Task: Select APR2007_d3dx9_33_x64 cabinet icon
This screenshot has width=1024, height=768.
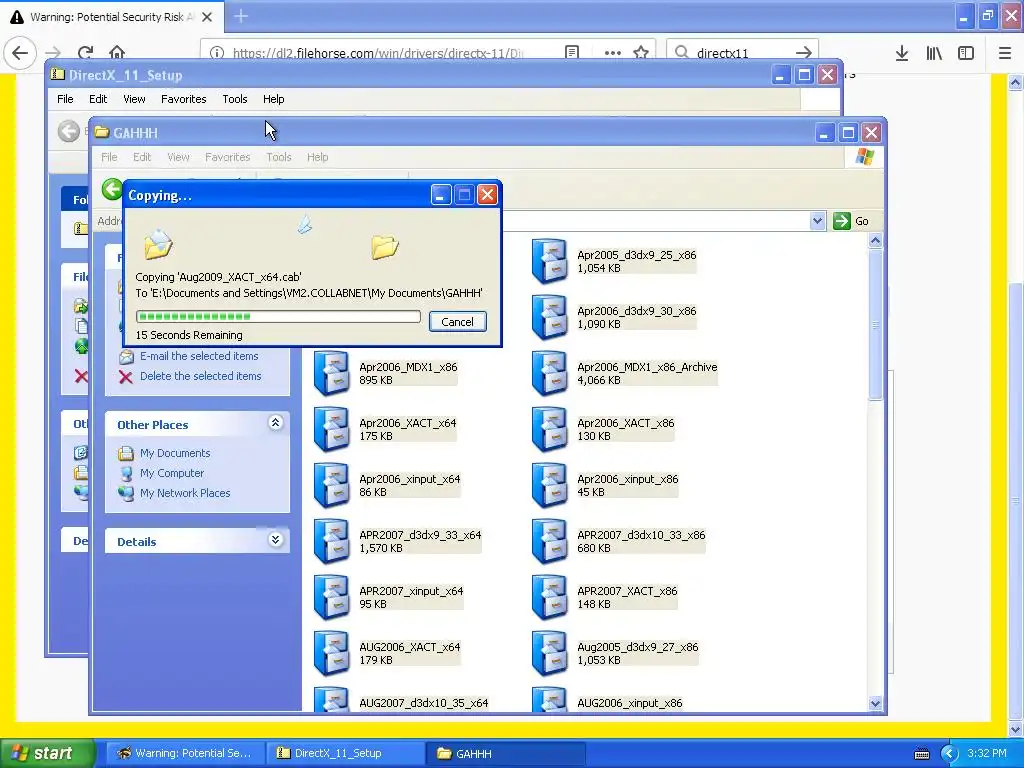Action: [x=332, y=542]
